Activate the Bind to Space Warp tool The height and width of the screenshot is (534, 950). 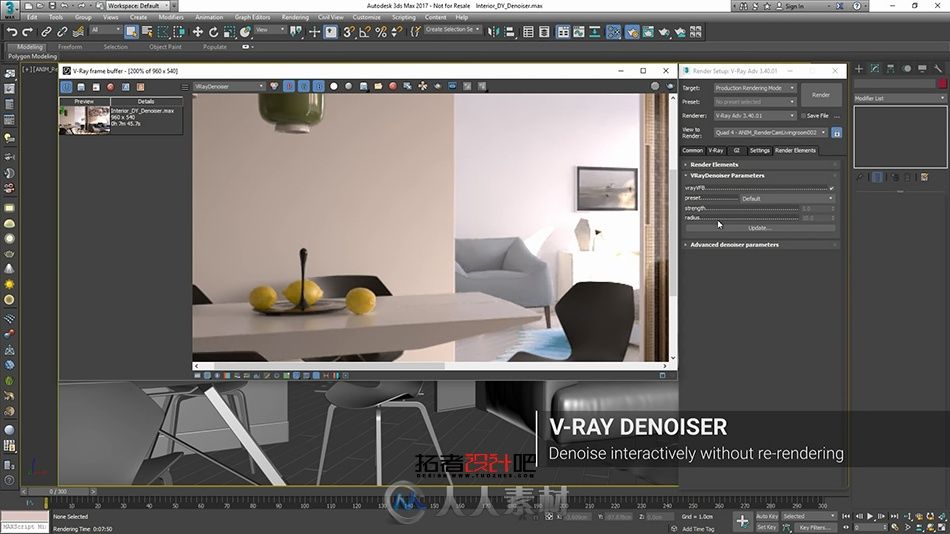click(78, 32)
